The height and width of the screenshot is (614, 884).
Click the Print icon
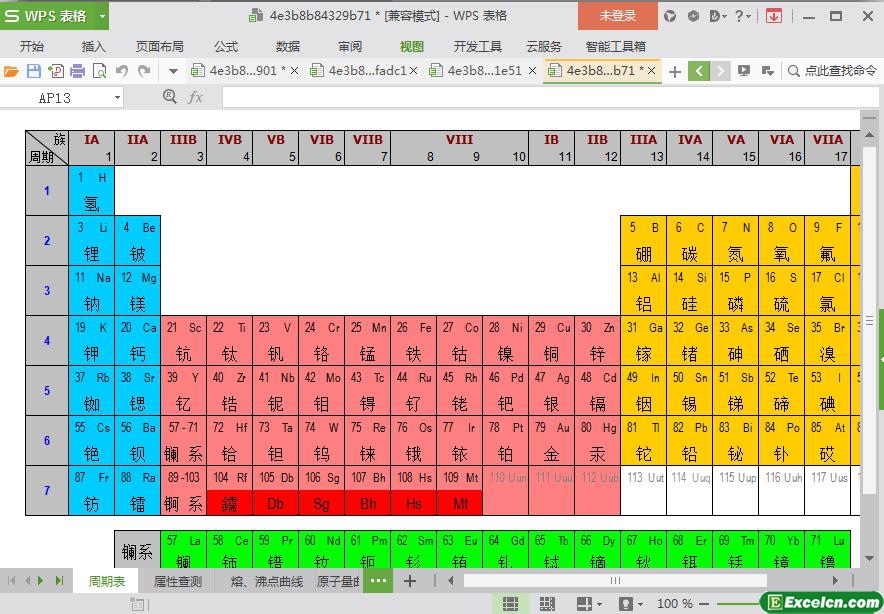(78, 71)
